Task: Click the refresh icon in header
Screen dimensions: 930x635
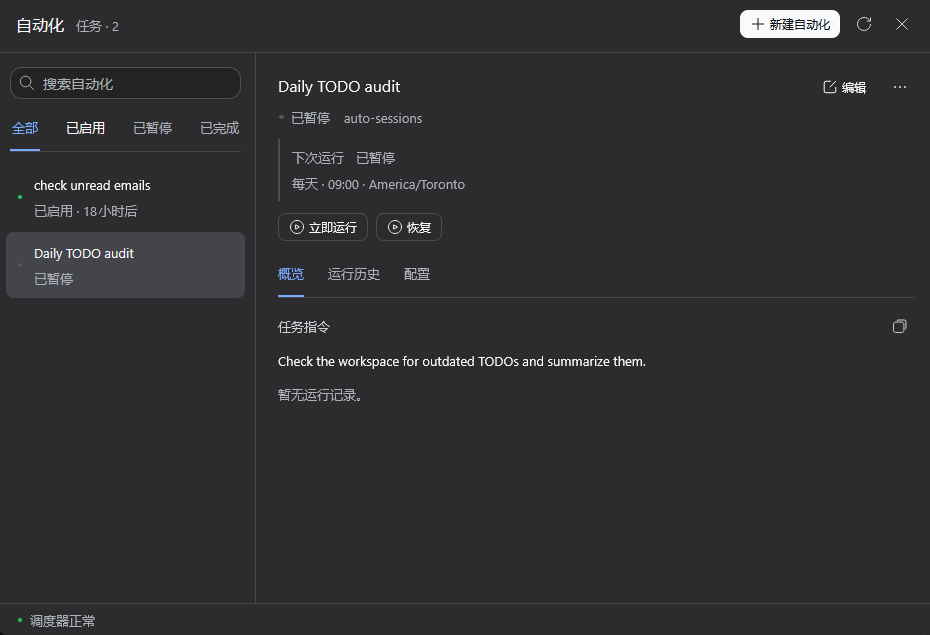Action: 864,24
